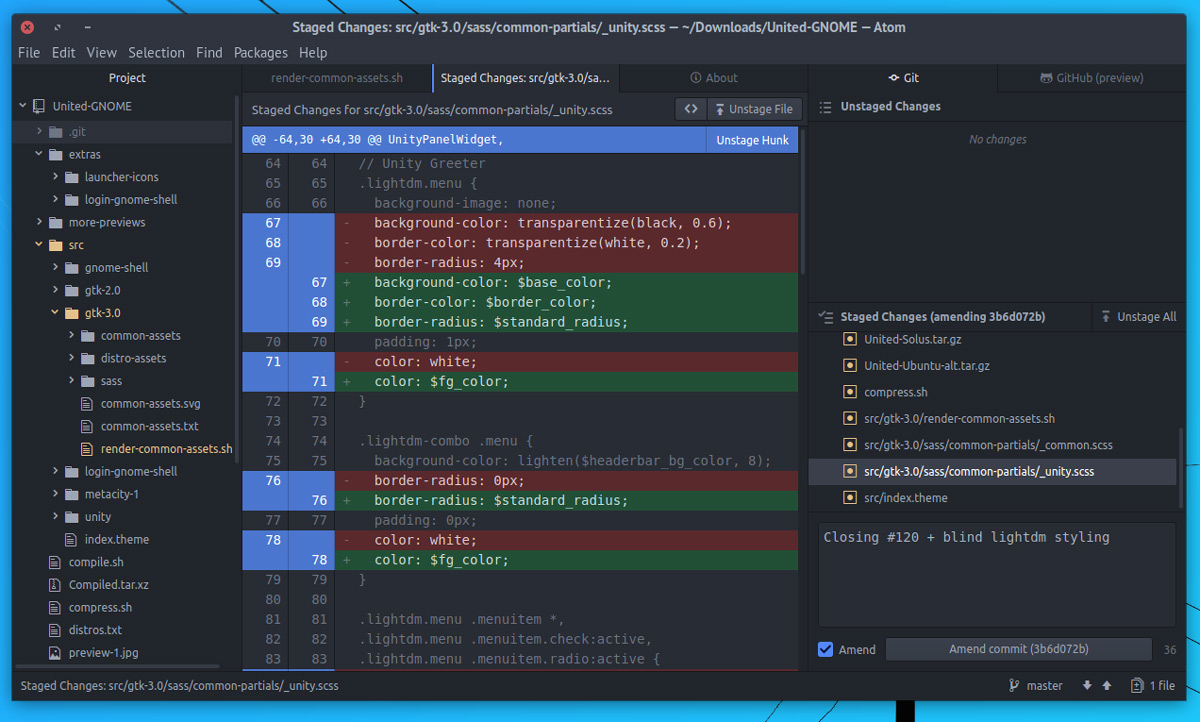This screenshot has width=1200, height=722.
Task: Collapse the United-GNOME root folder chevron
Action: click(x=23, y=106)
